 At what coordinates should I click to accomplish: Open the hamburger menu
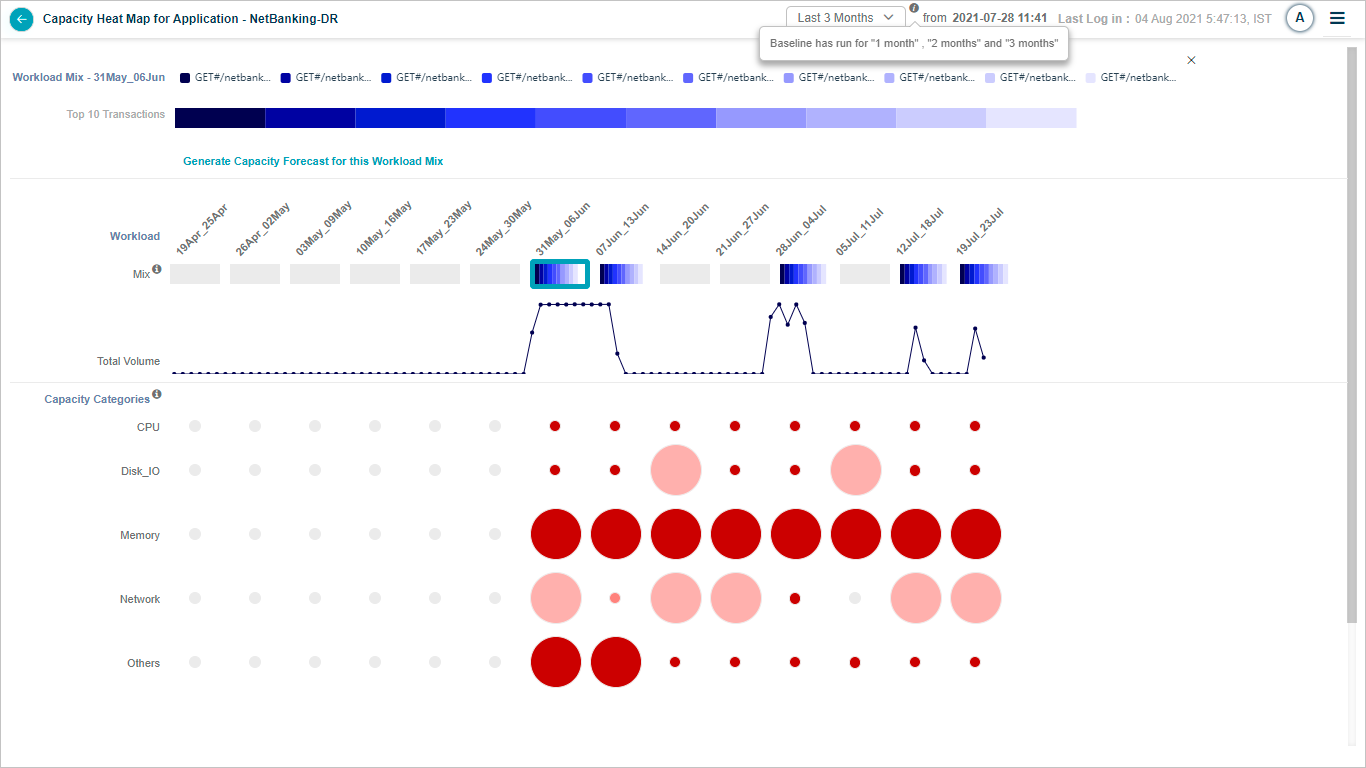[x=1337, y=18]
